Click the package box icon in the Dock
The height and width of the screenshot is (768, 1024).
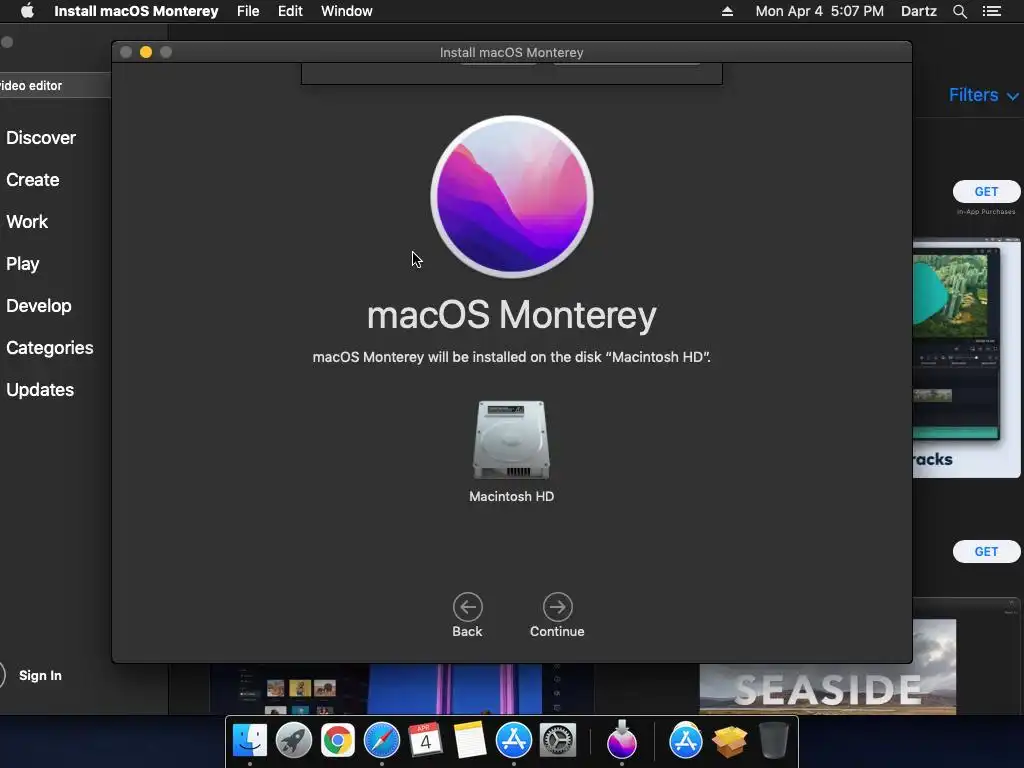coord(729,740)
